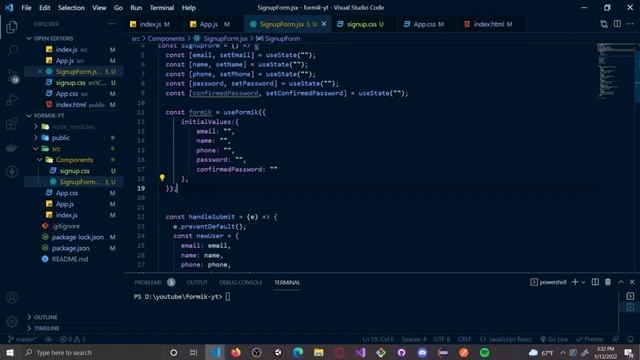Screen dimensions: 640x360
Task: Open the Accounts menu icon
Action: (12, 298)
